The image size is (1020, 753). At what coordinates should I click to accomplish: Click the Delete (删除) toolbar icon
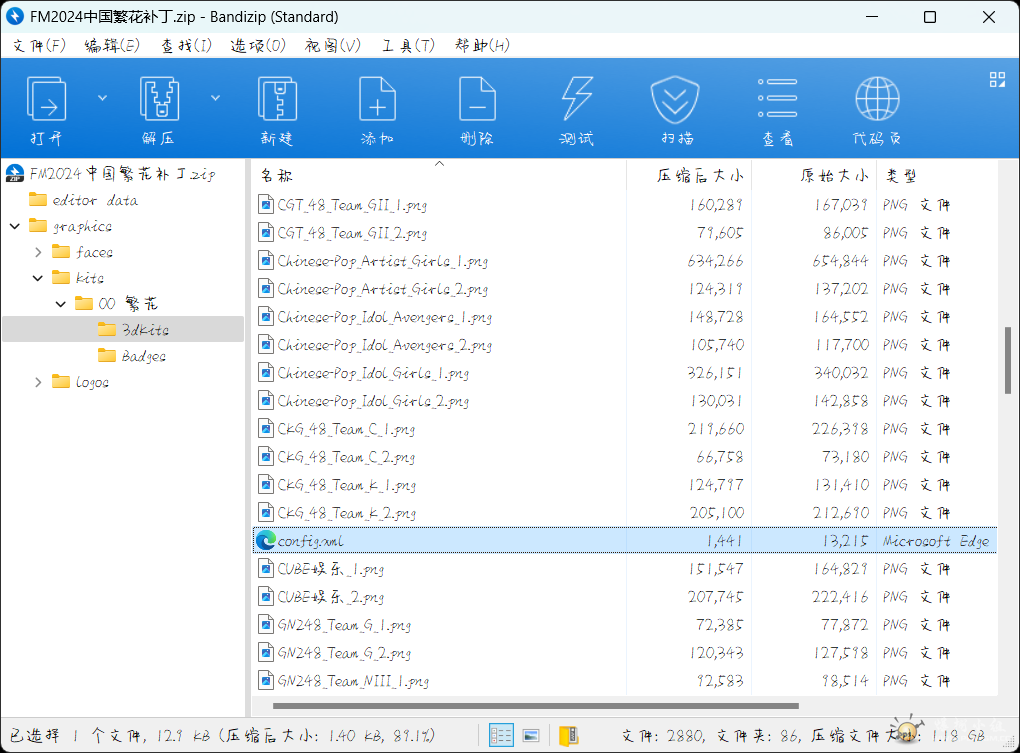coord(477,99)
